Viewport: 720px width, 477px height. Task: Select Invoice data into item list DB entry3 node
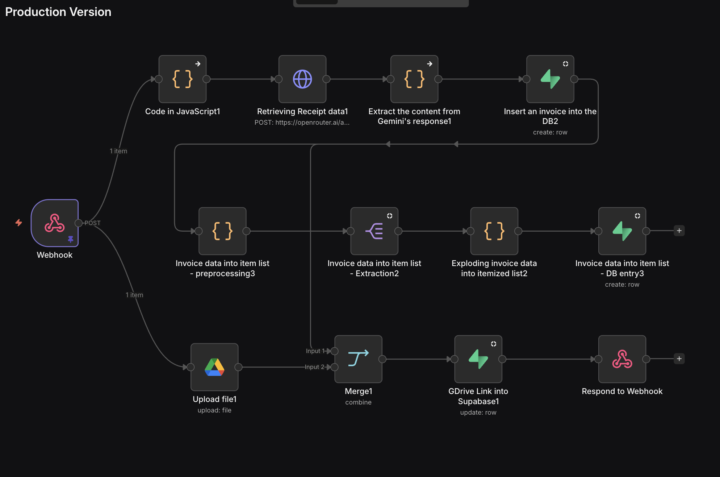(622, 231)
